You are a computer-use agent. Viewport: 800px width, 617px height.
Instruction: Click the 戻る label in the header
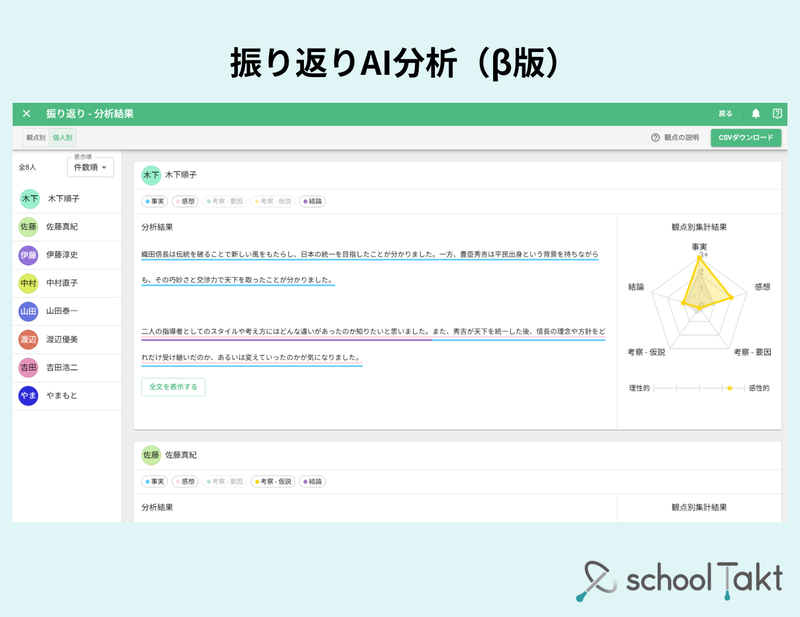(725, 113)
